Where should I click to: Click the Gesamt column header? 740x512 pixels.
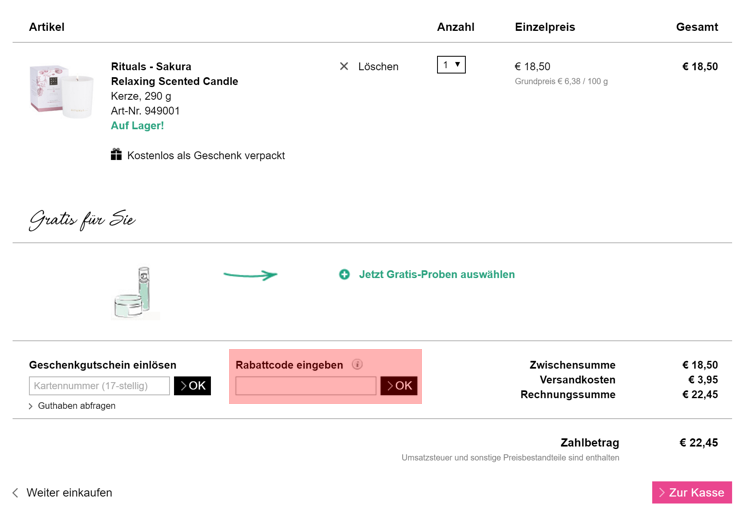tap(697, 27)
